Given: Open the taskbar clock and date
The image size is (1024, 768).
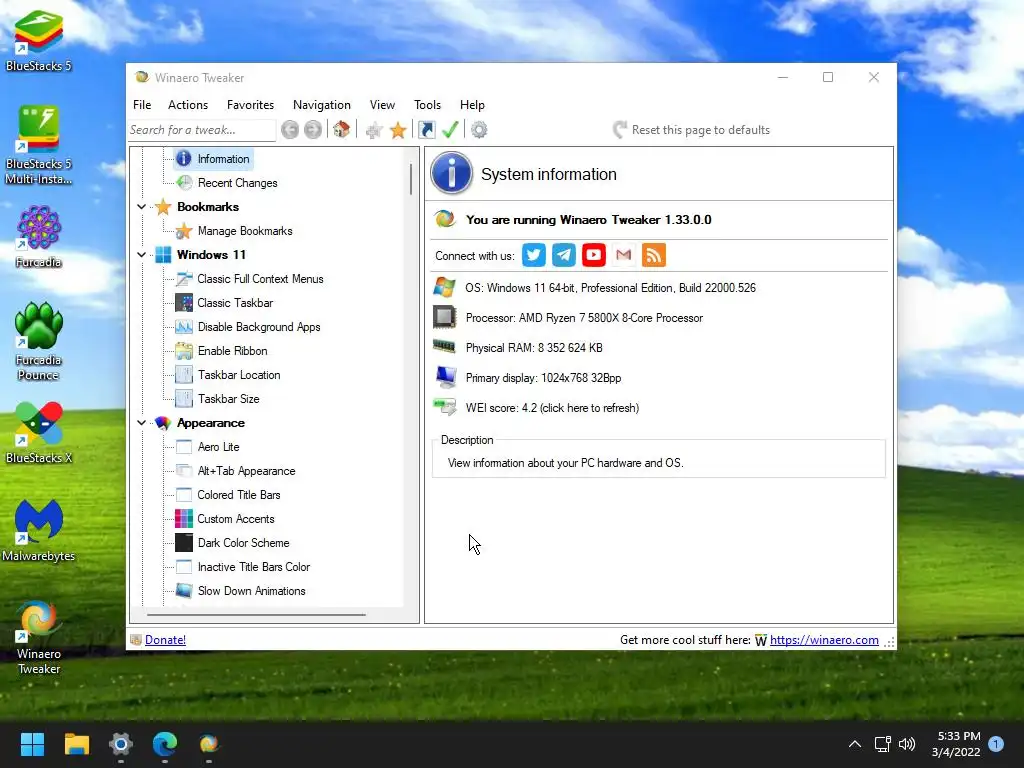Looking at the screenshot, I should point(956,744).
